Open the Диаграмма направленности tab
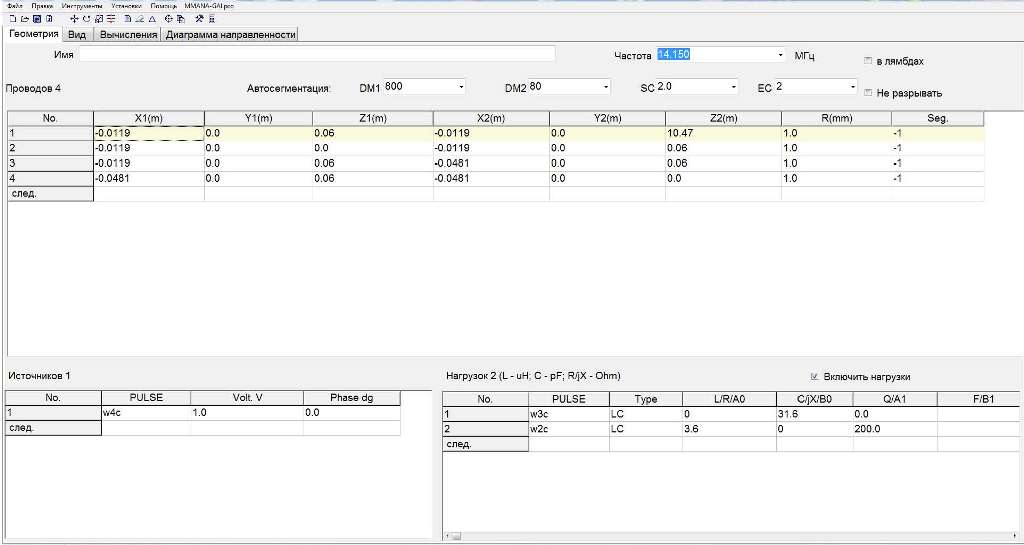1024x545 pixels. [231, 34]
